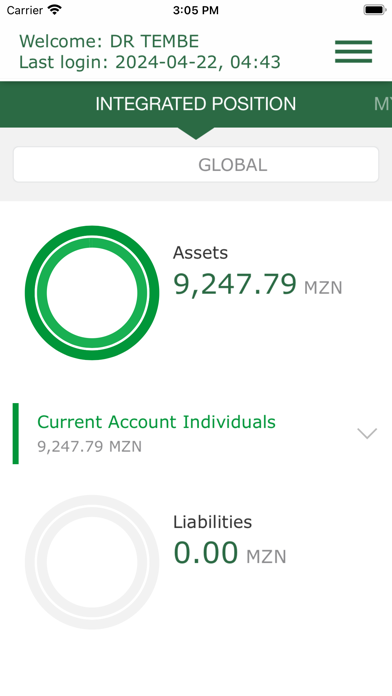Viewport: 392px width, 696px height.
Task: Tap the Wi-Fi status icon
Action: (55, 10)
